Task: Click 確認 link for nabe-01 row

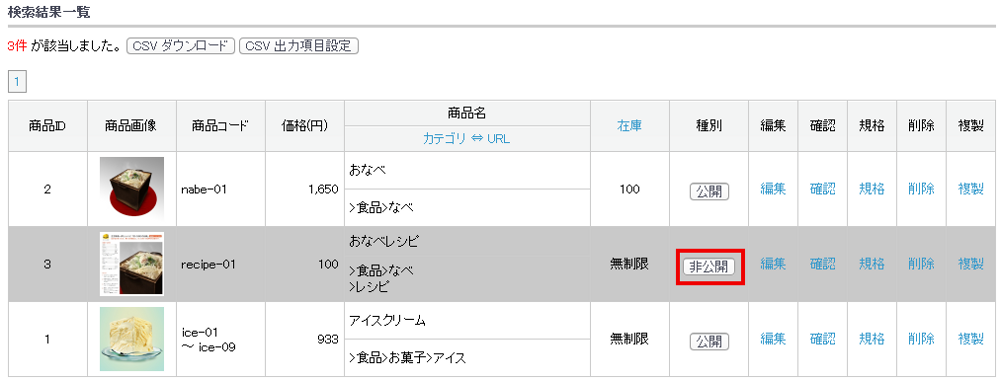Action: point(823,189)
